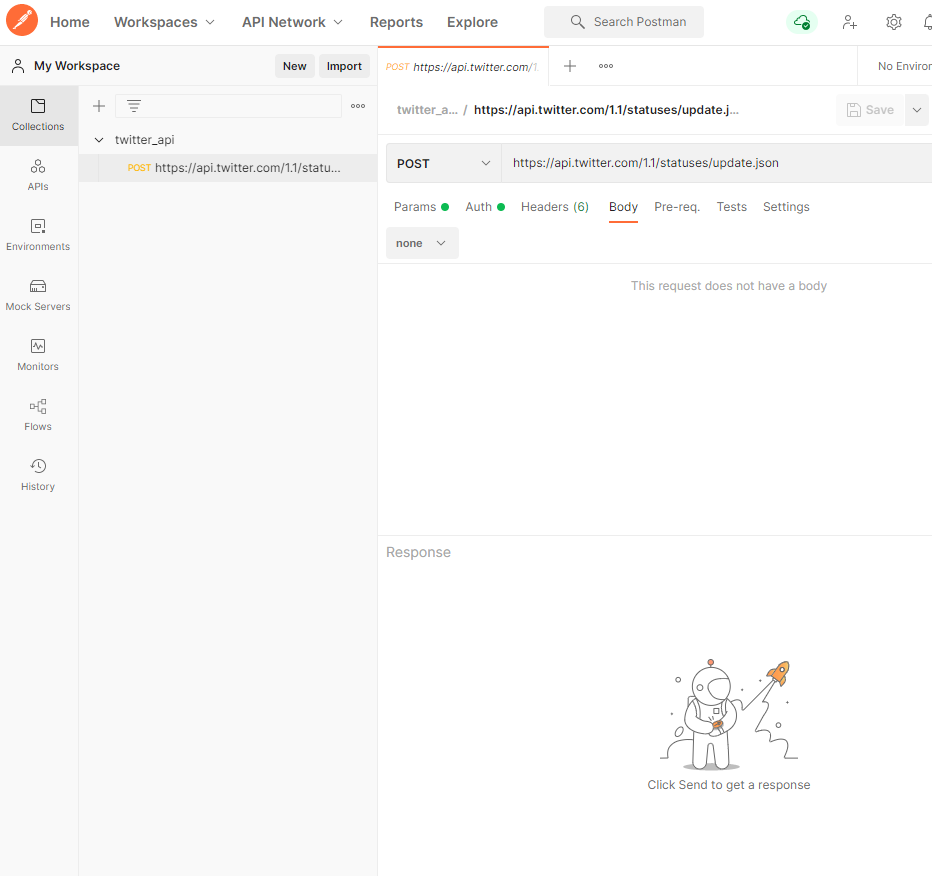932x876 pixels.
Task: Click the Response section heading
Action: tap(418, 552)
